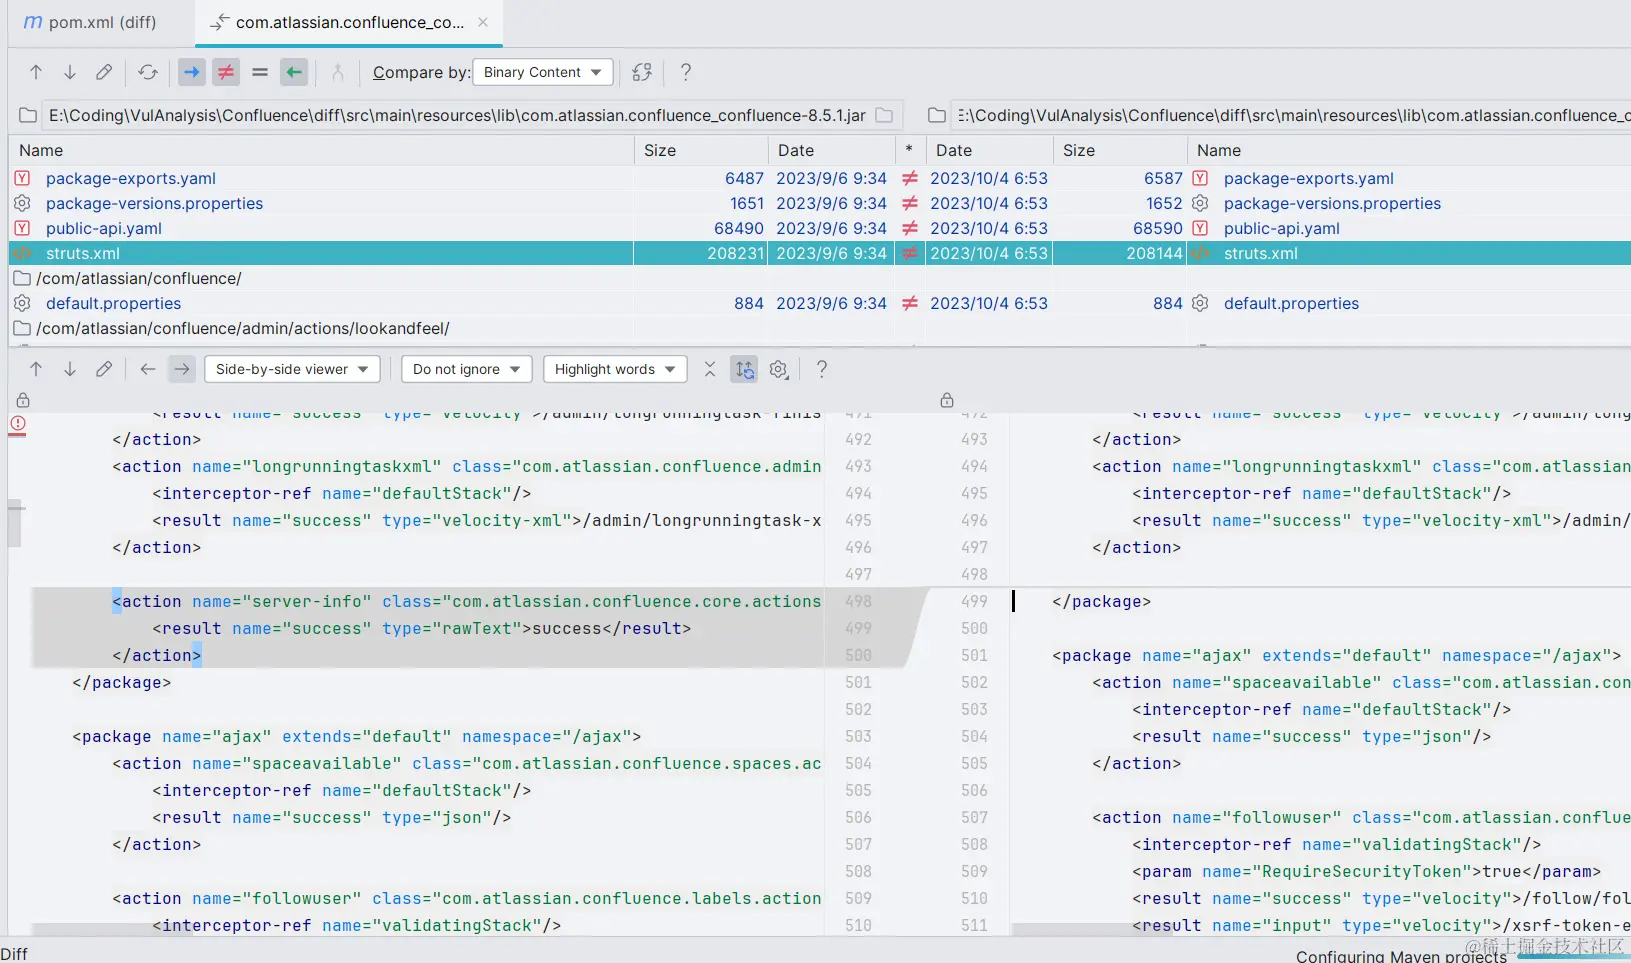Open diff viewer settings gear
Image resolution: width=1631 pixels, height=963 pixels.
click(779, 369)
